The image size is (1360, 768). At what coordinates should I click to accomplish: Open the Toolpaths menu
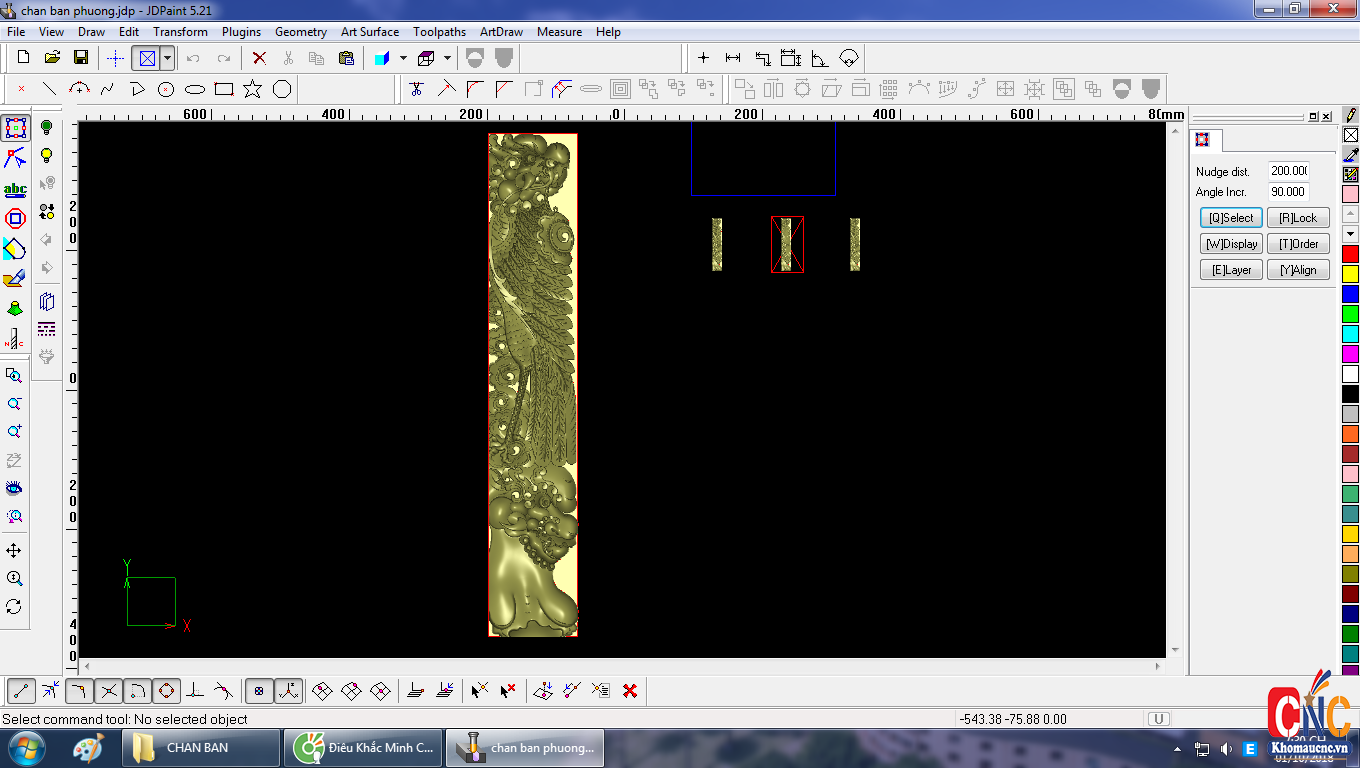tap(439, 32)
